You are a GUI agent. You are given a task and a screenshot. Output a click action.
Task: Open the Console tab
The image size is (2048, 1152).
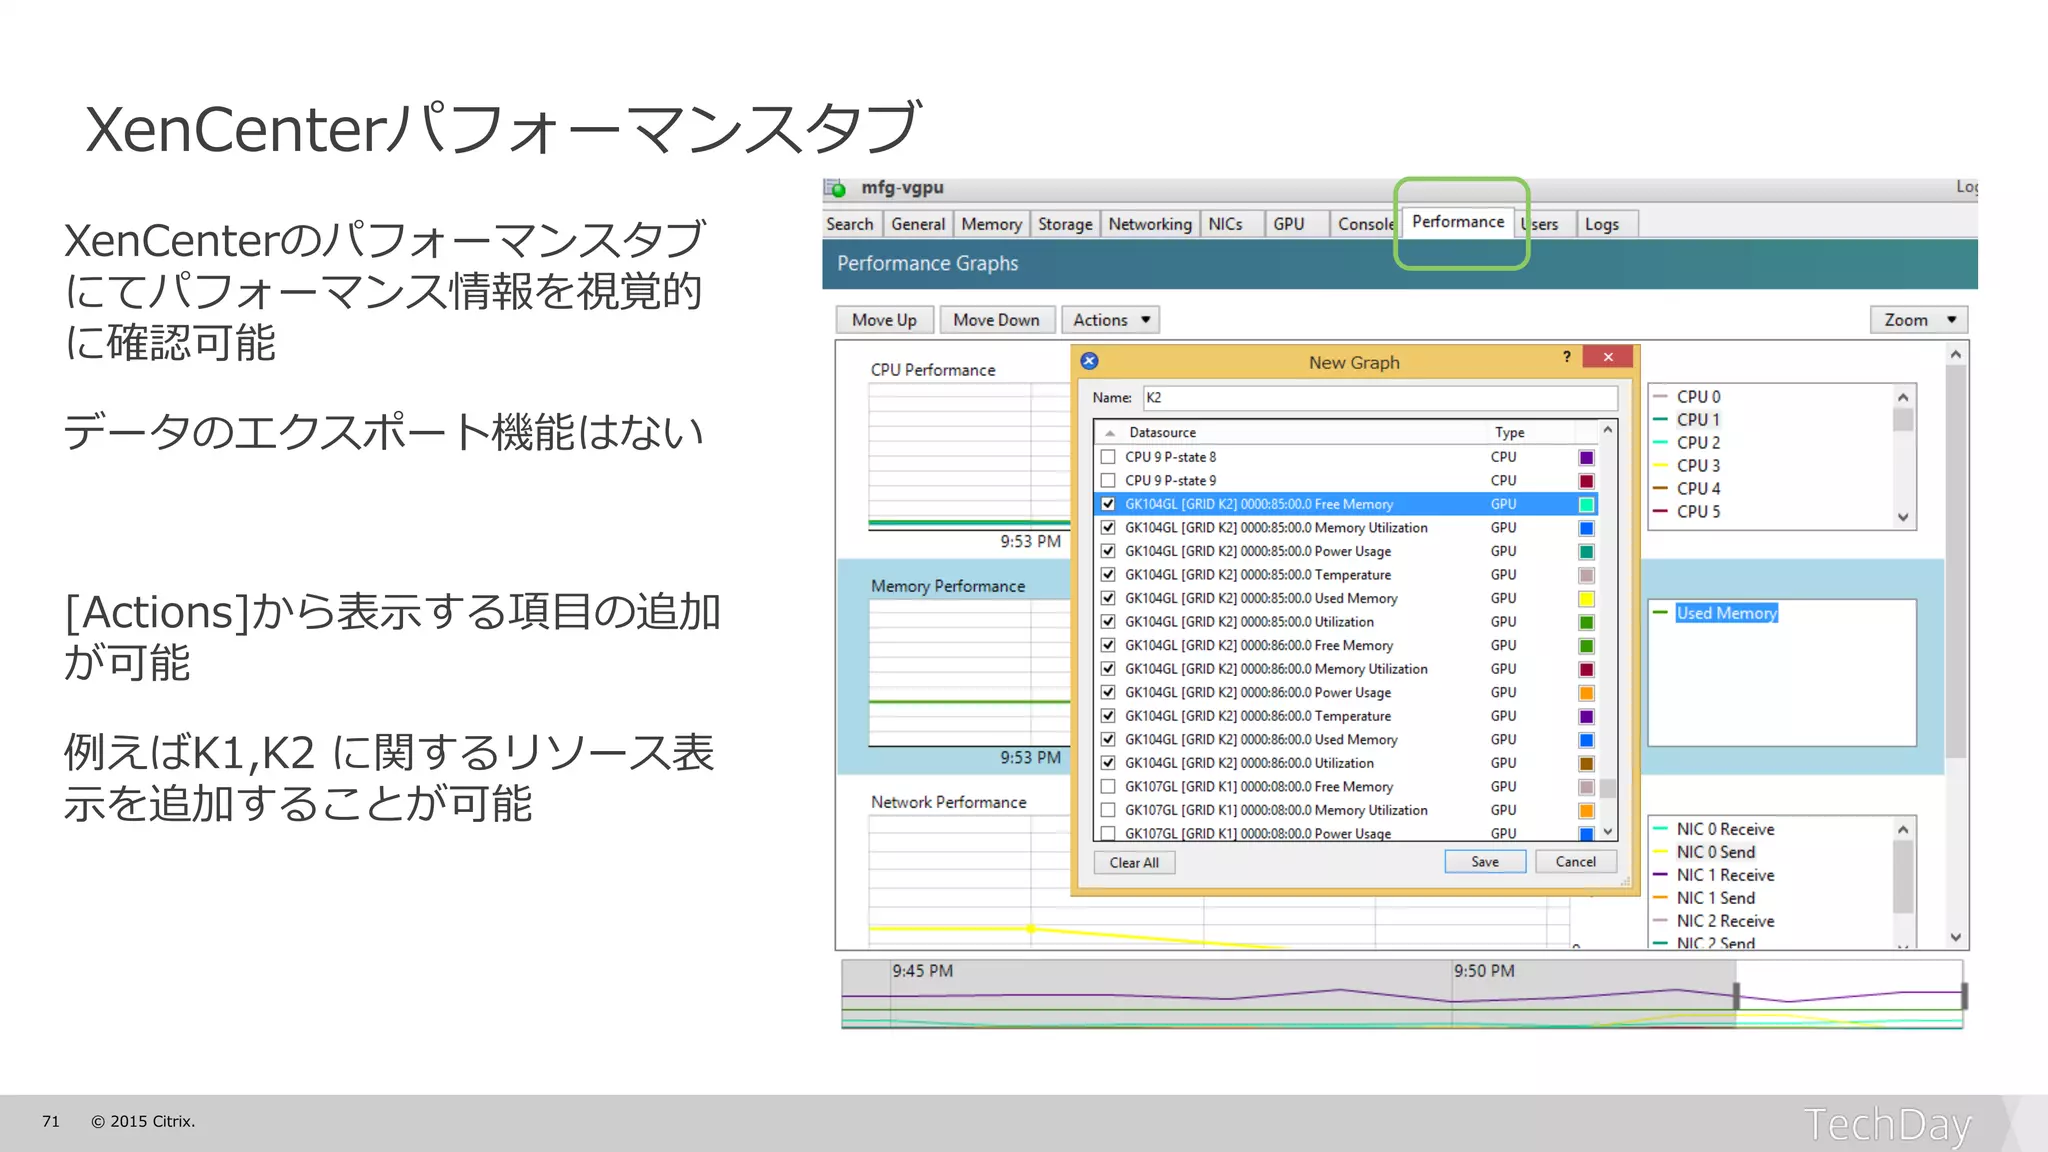(x=1365, y=224)
